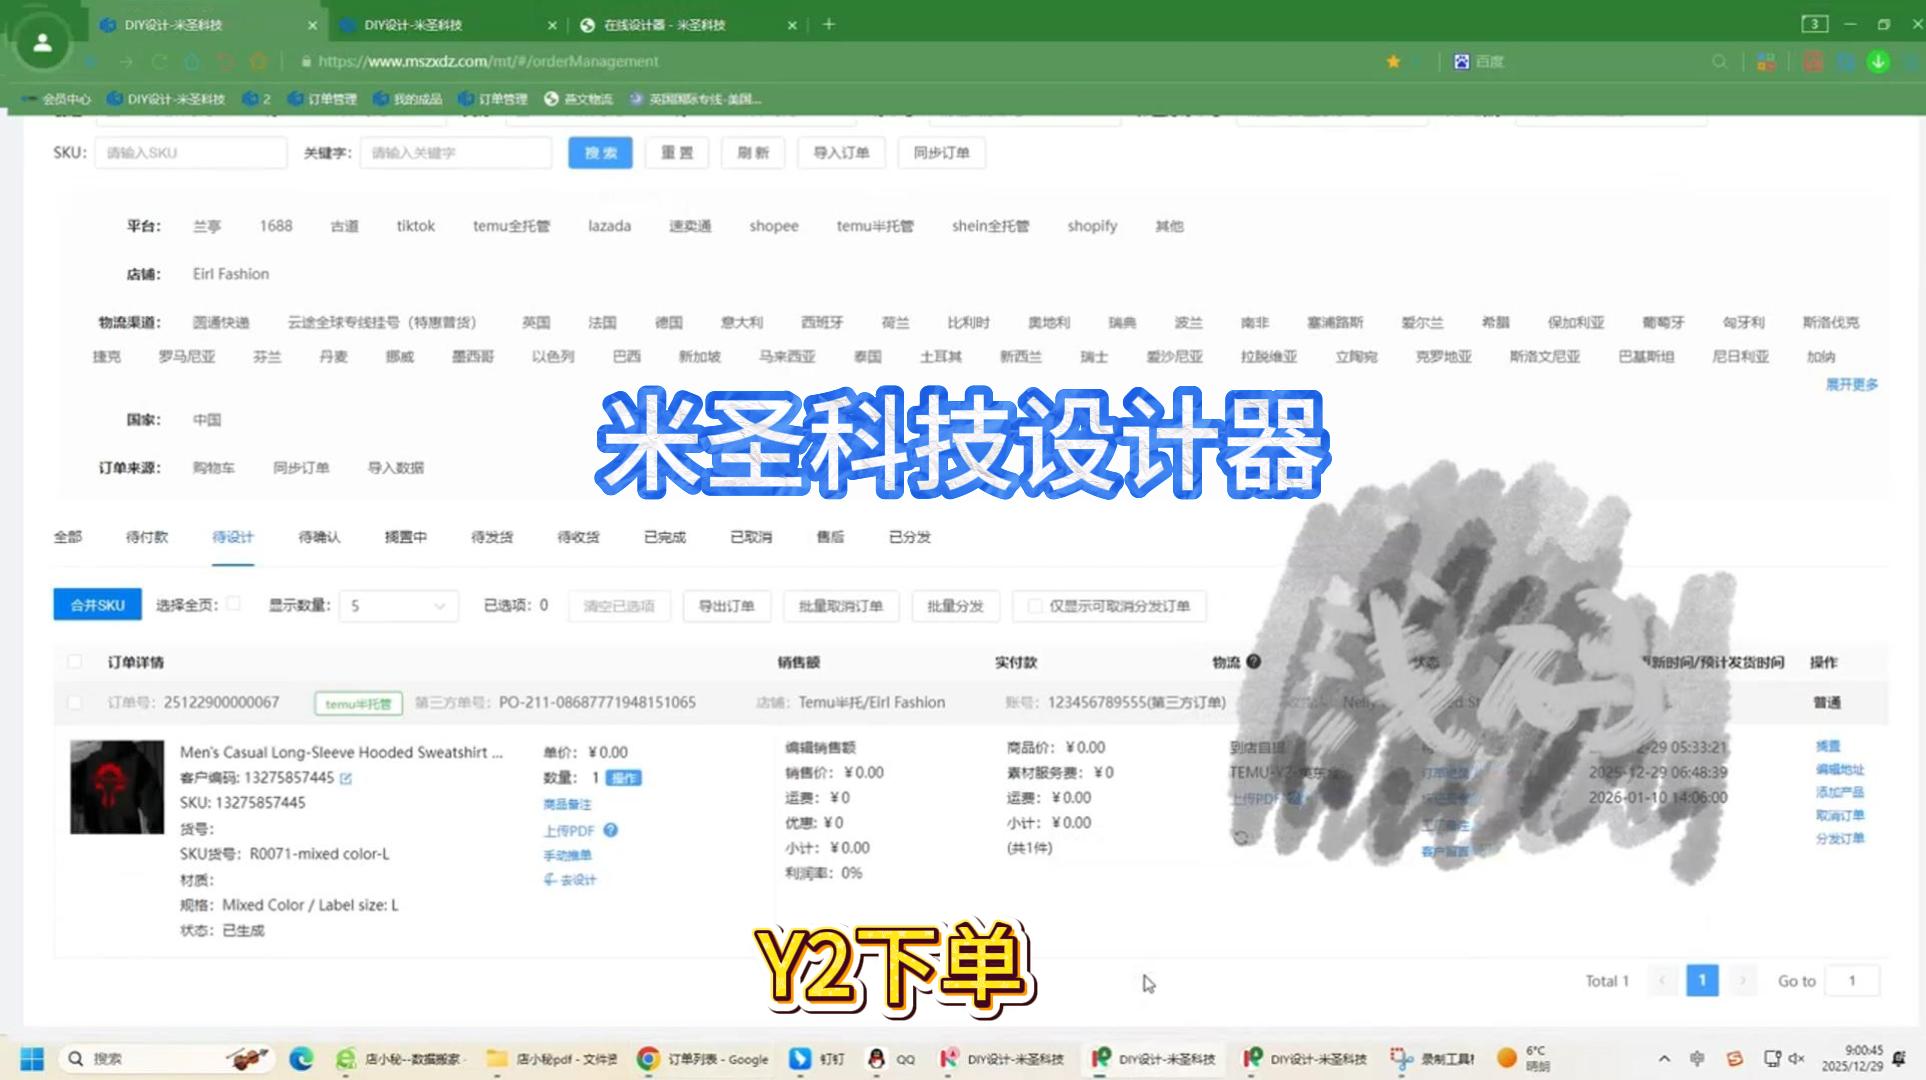
Task: Click the edit icon beside 客户编码
Action: pos(346,778)
